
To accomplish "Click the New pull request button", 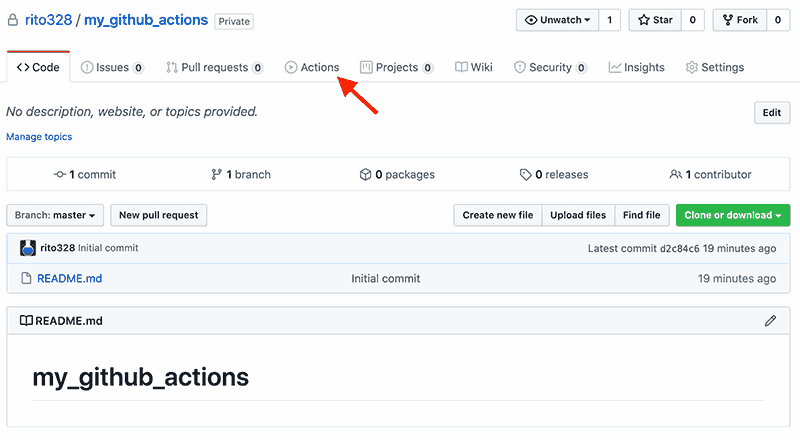I will tap(158, 215).
